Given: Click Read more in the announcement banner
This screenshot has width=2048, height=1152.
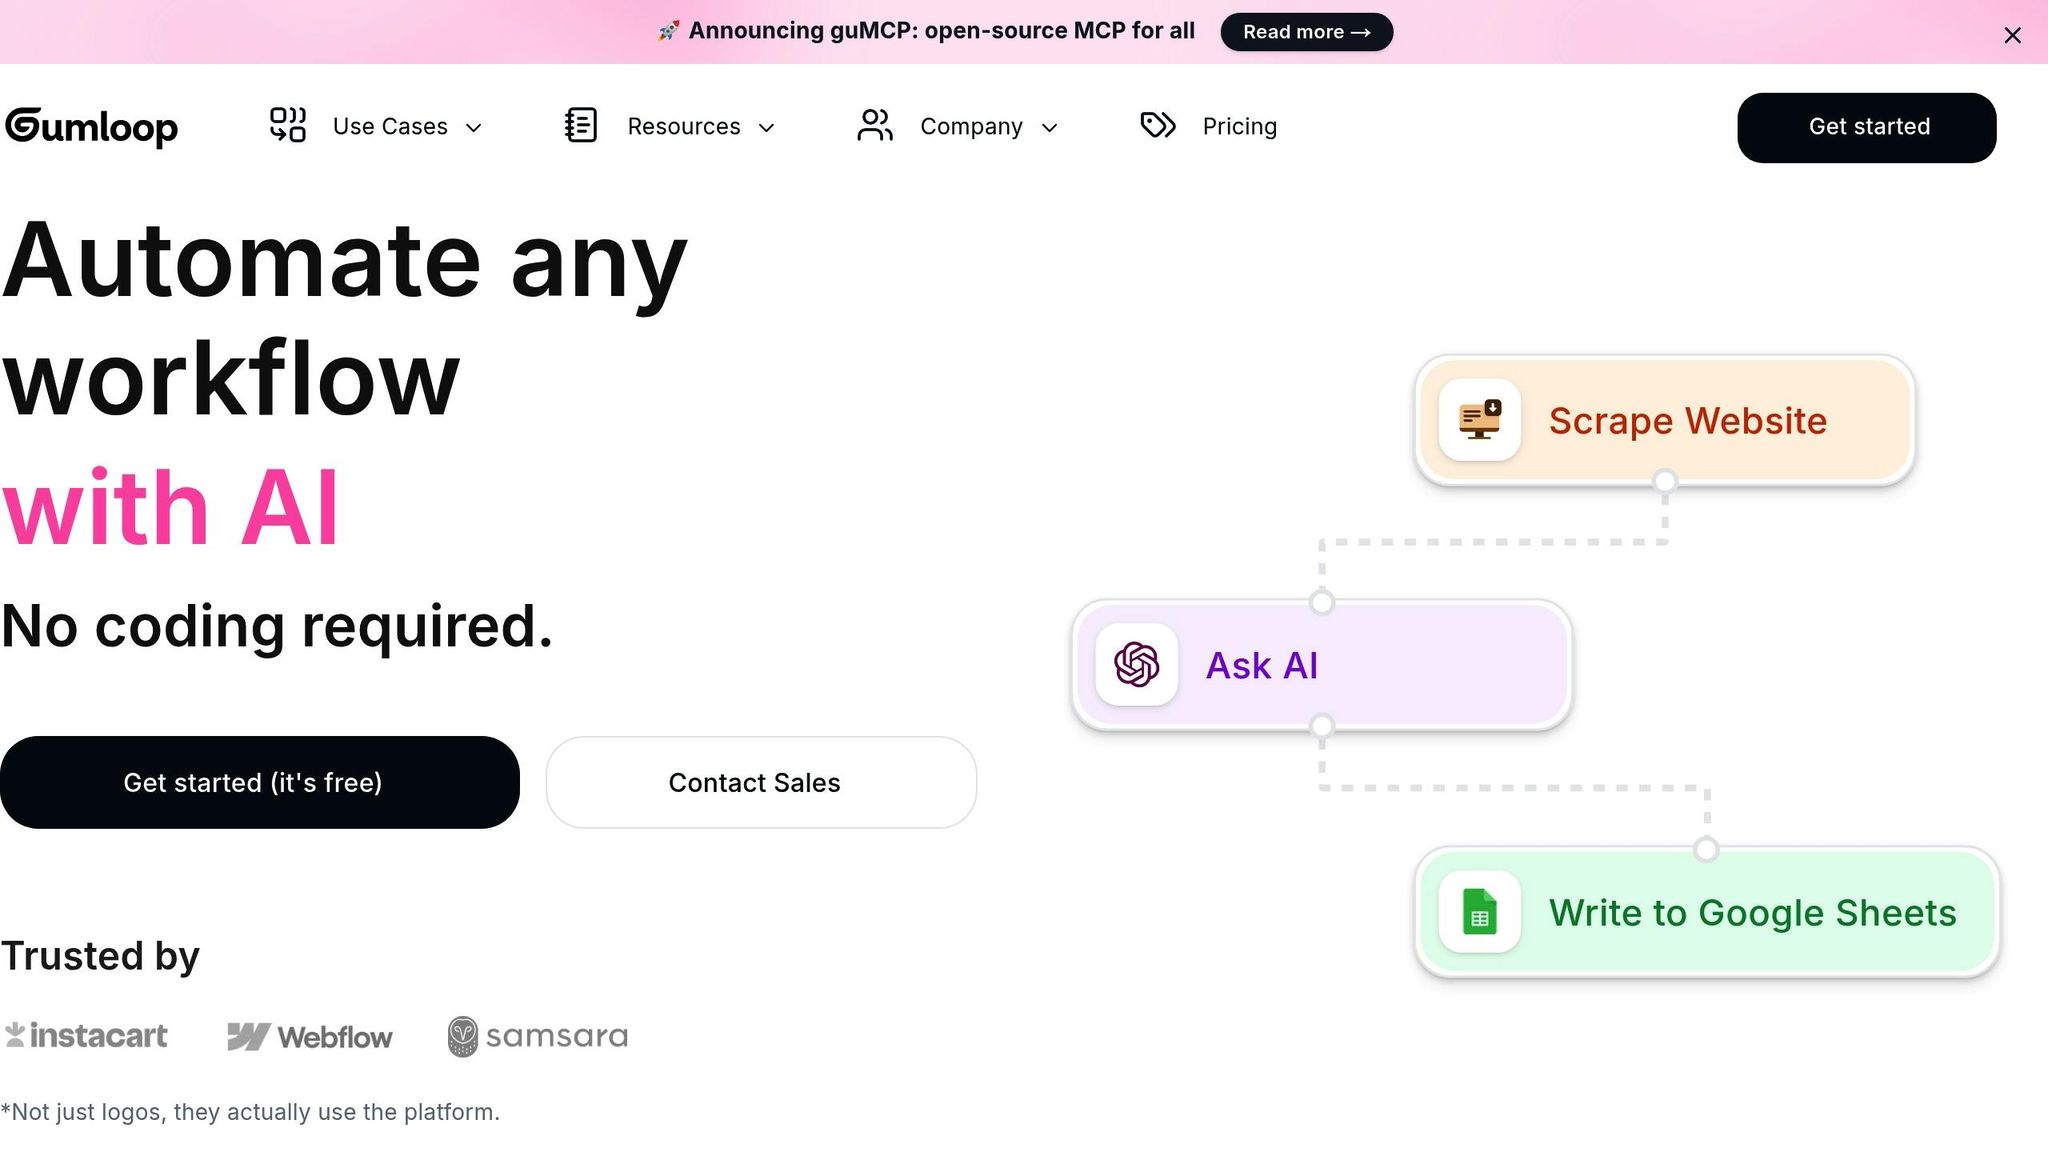Looking at the screenshot, I should tap(1306, 32).
